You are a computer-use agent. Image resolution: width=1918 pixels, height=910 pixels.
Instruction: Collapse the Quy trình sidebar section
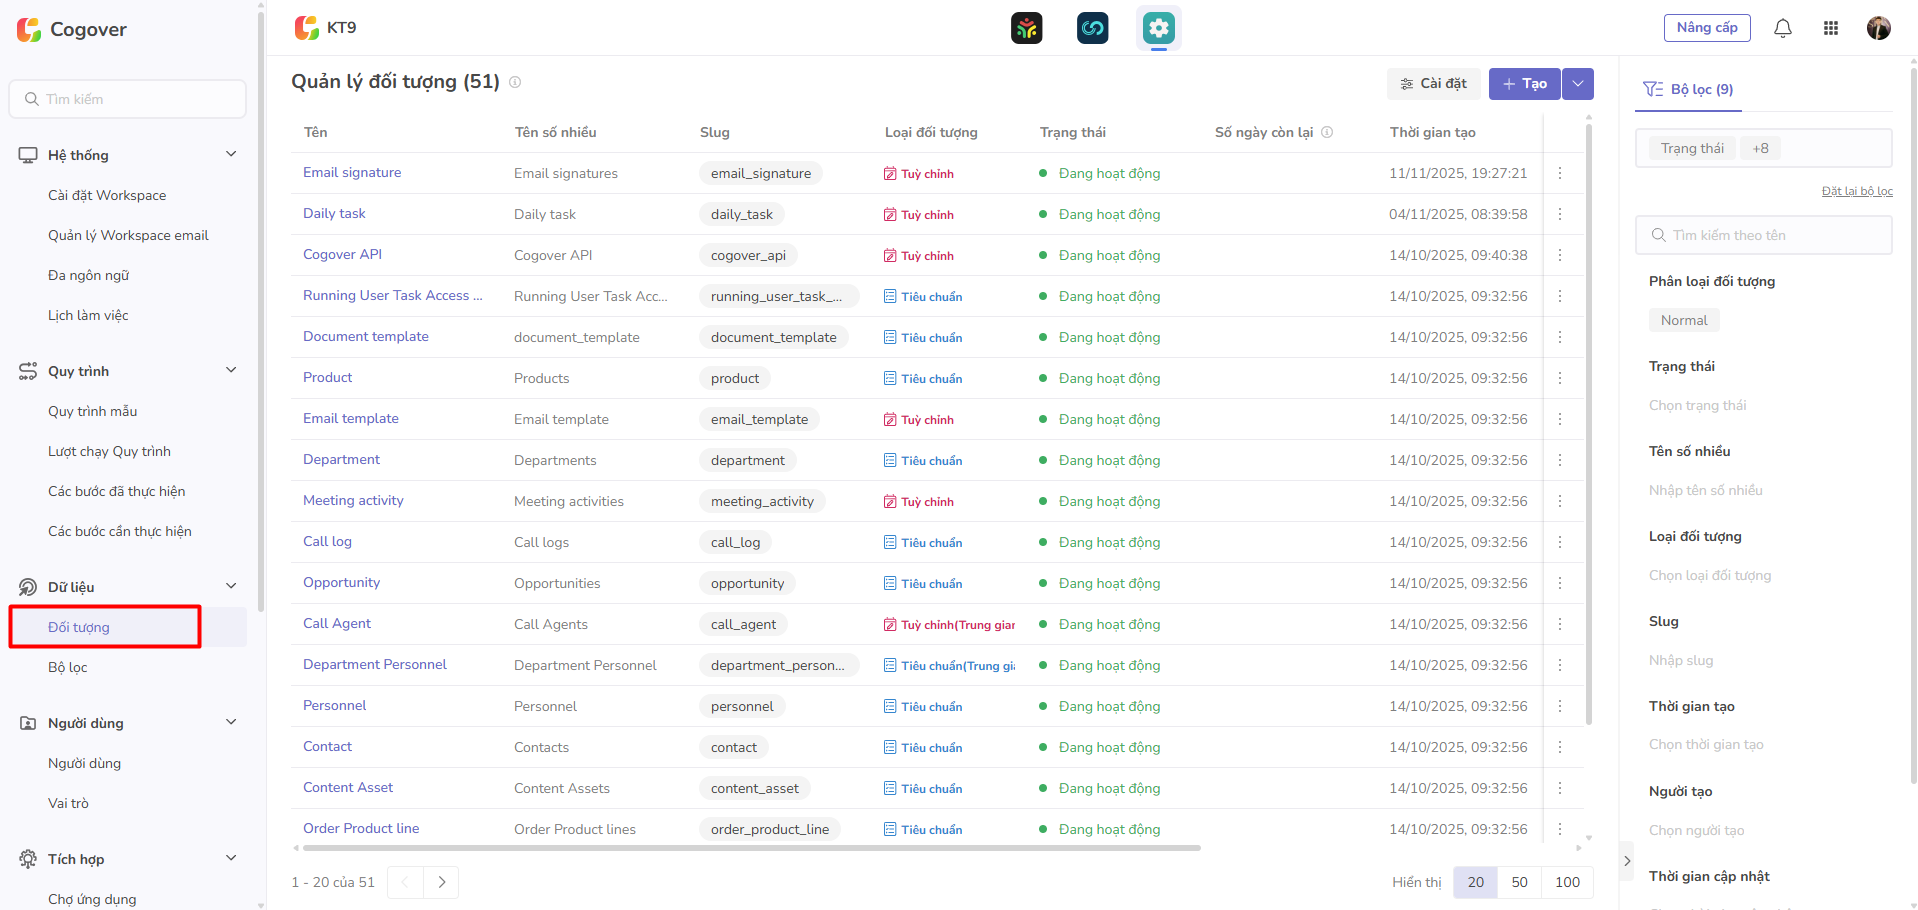pyautogui.click(x=231, y=370)
